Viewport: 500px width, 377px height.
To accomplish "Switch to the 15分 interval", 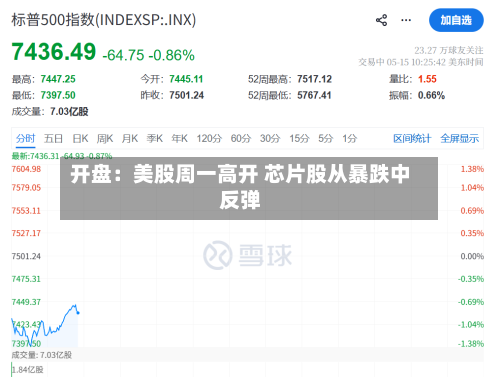I will (x=299, y=138).
